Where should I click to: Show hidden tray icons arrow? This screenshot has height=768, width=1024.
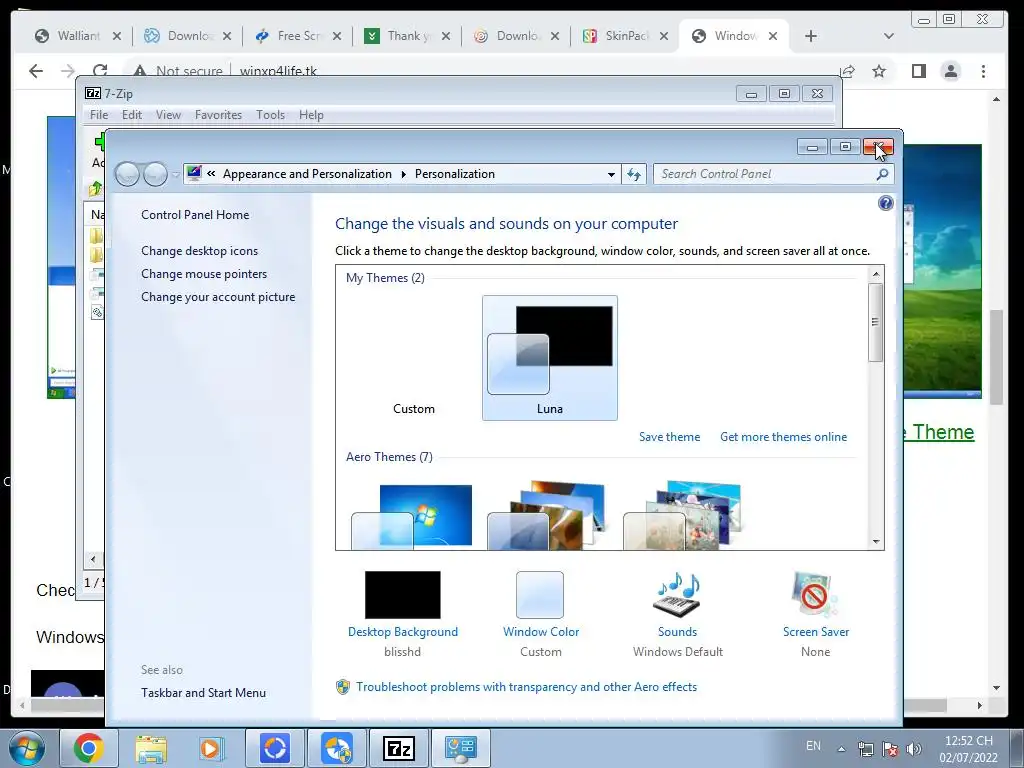coord(841,749)
